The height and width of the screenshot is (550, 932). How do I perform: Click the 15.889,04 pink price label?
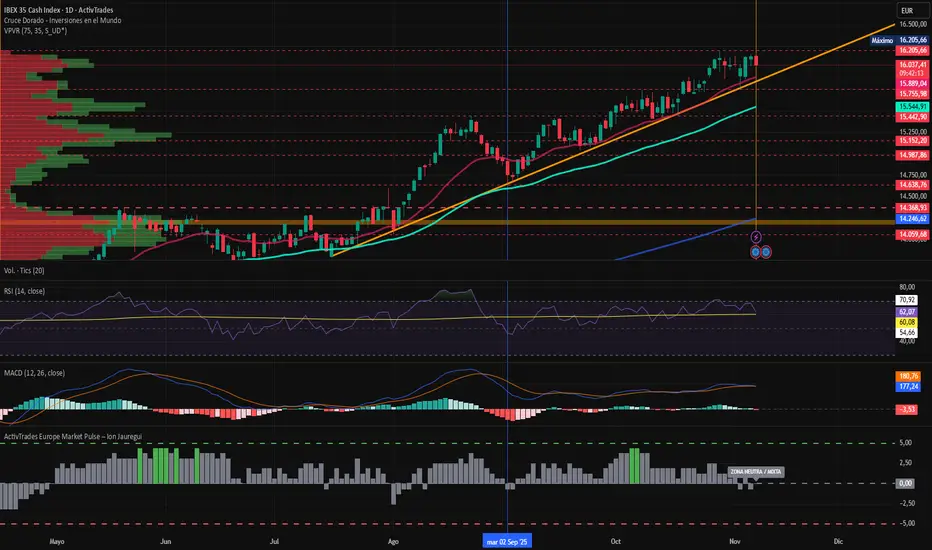[x=912, y=84]
